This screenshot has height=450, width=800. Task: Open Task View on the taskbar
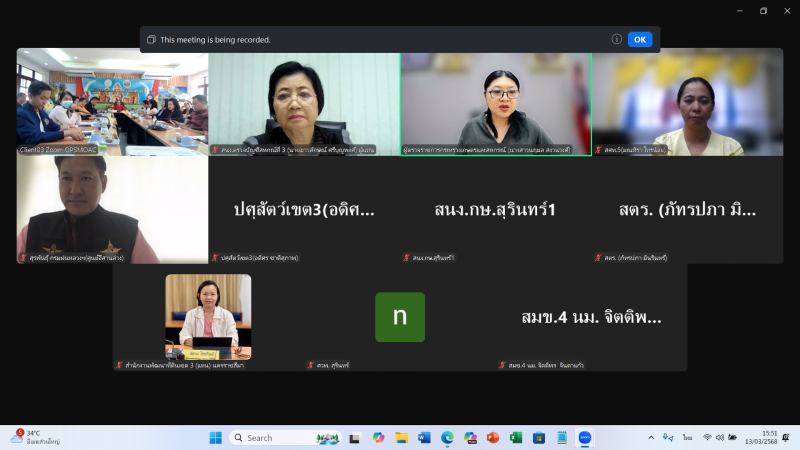[355, 438]
